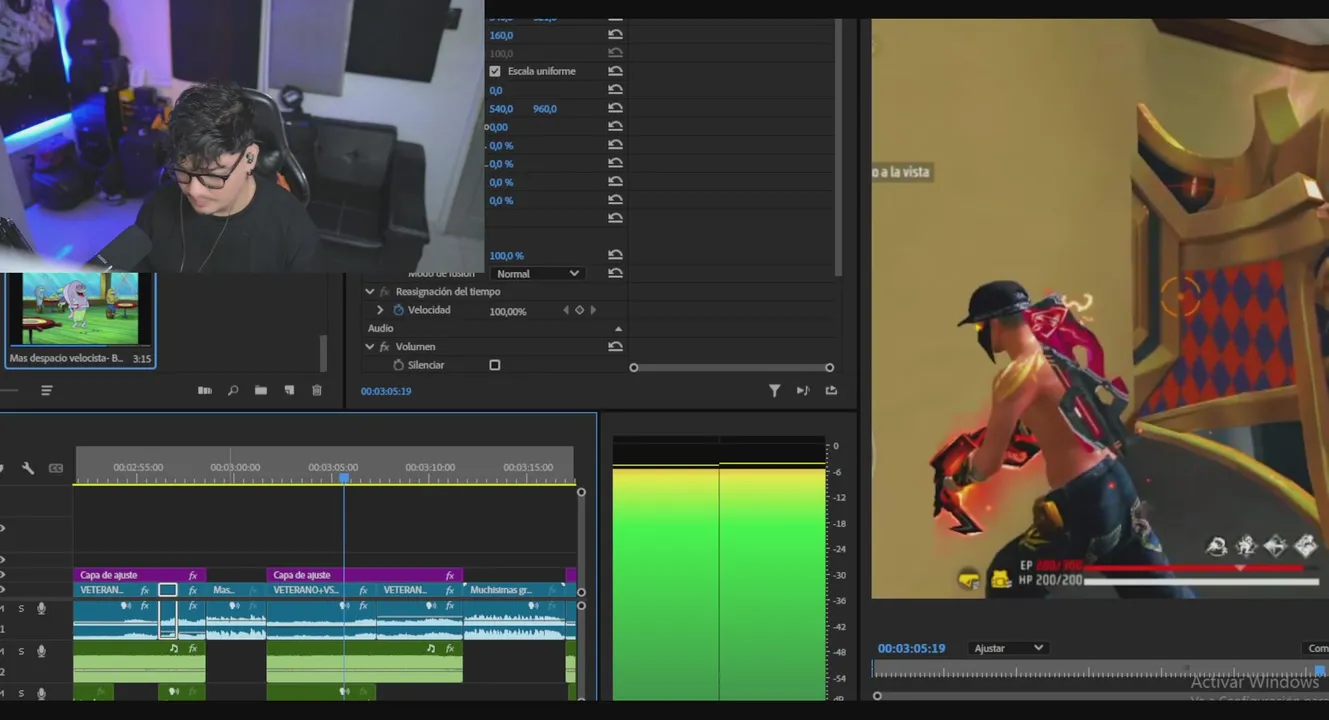Edit the 960,0 anchor value

coord(545,108)
